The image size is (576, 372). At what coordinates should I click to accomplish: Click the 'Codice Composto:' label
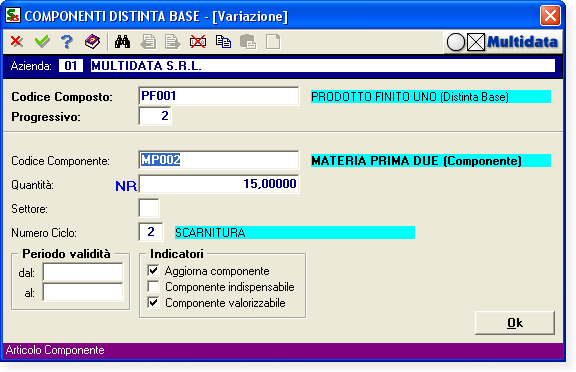coord(62,97)
